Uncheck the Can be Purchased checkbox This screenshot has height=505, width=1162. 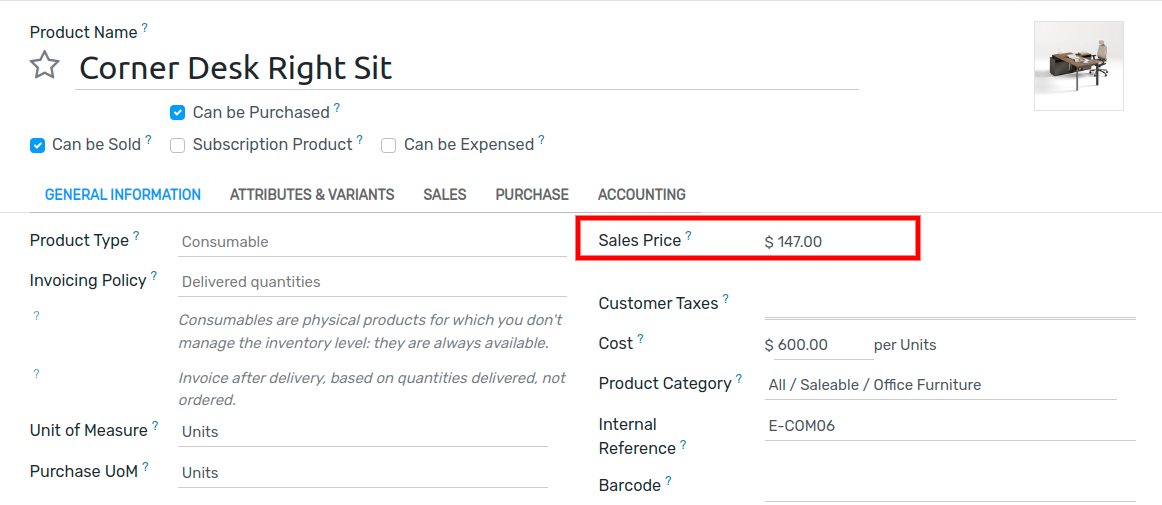(x=177, y=113)
